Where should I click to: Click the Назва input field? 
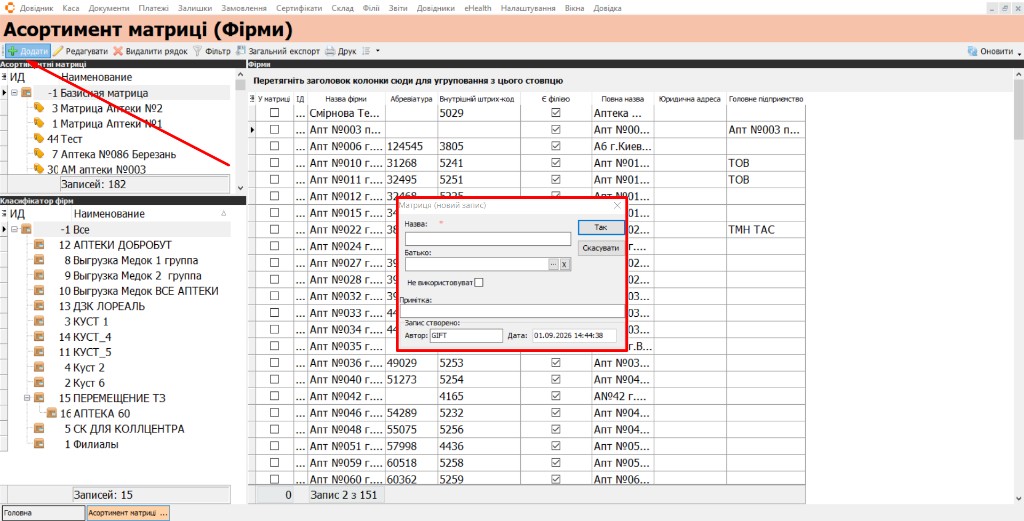click(488, 239)
